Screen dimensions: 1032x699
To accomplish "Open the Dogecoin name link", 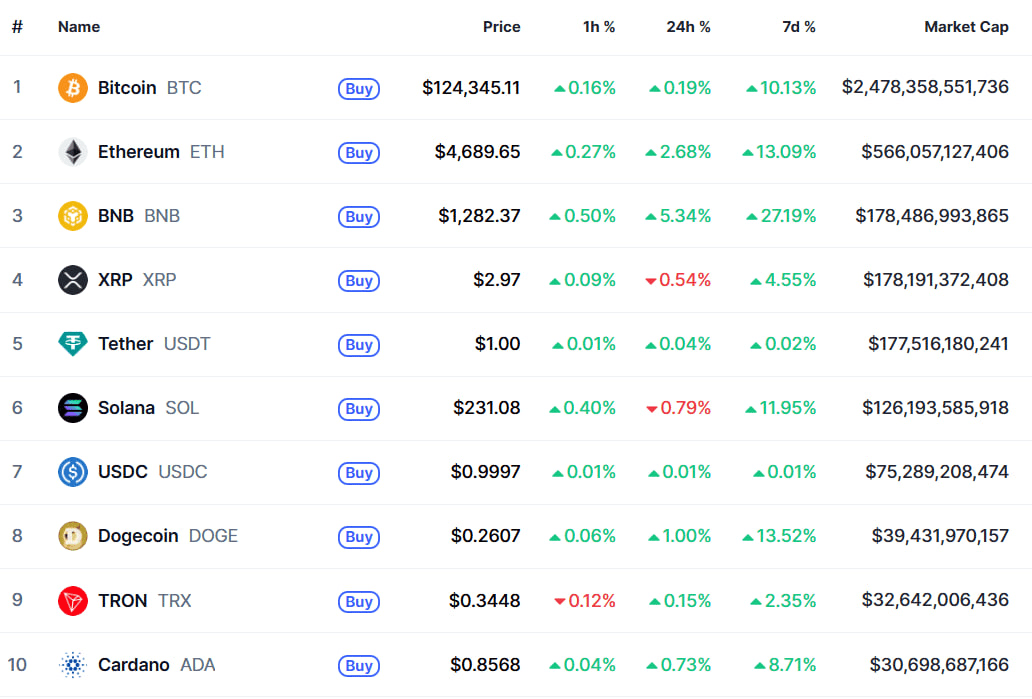I will pyautogui.click(x=138, y=536).
